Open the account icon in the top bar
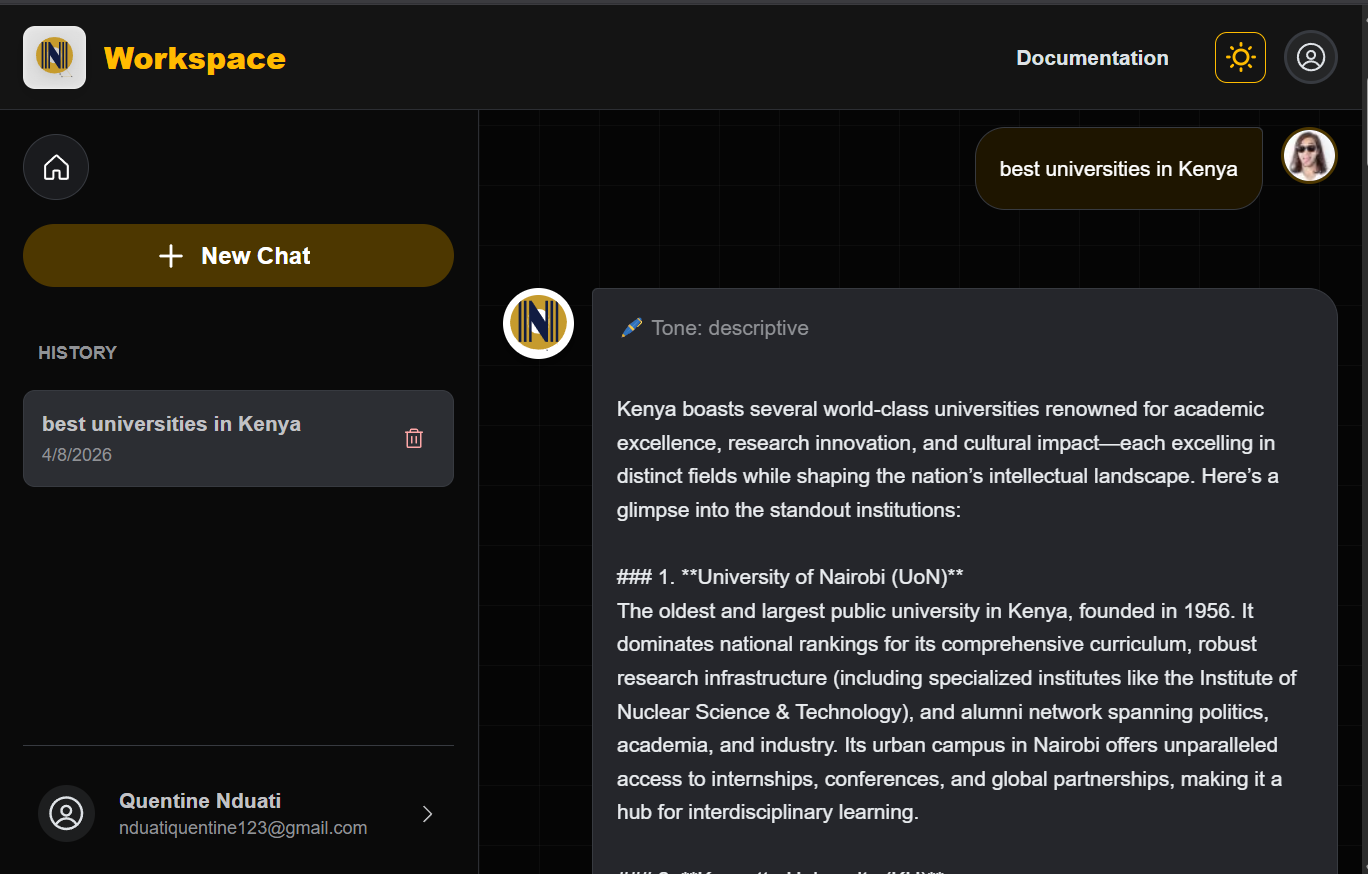Image resolution: width=1368 pixels, height=874 pixels. pos(1310,57)
